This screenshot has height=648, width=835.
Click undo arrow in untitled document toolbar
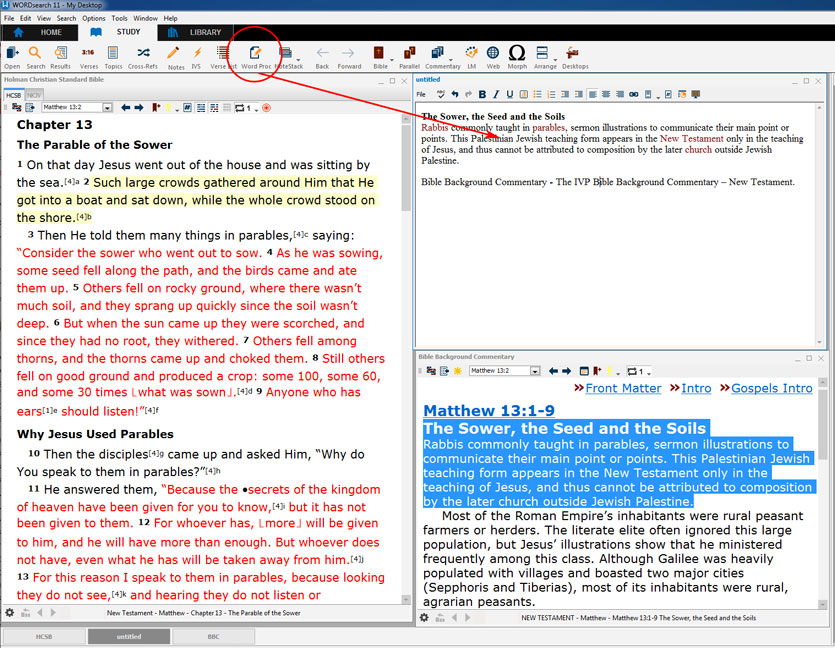(x=454, y=94)
